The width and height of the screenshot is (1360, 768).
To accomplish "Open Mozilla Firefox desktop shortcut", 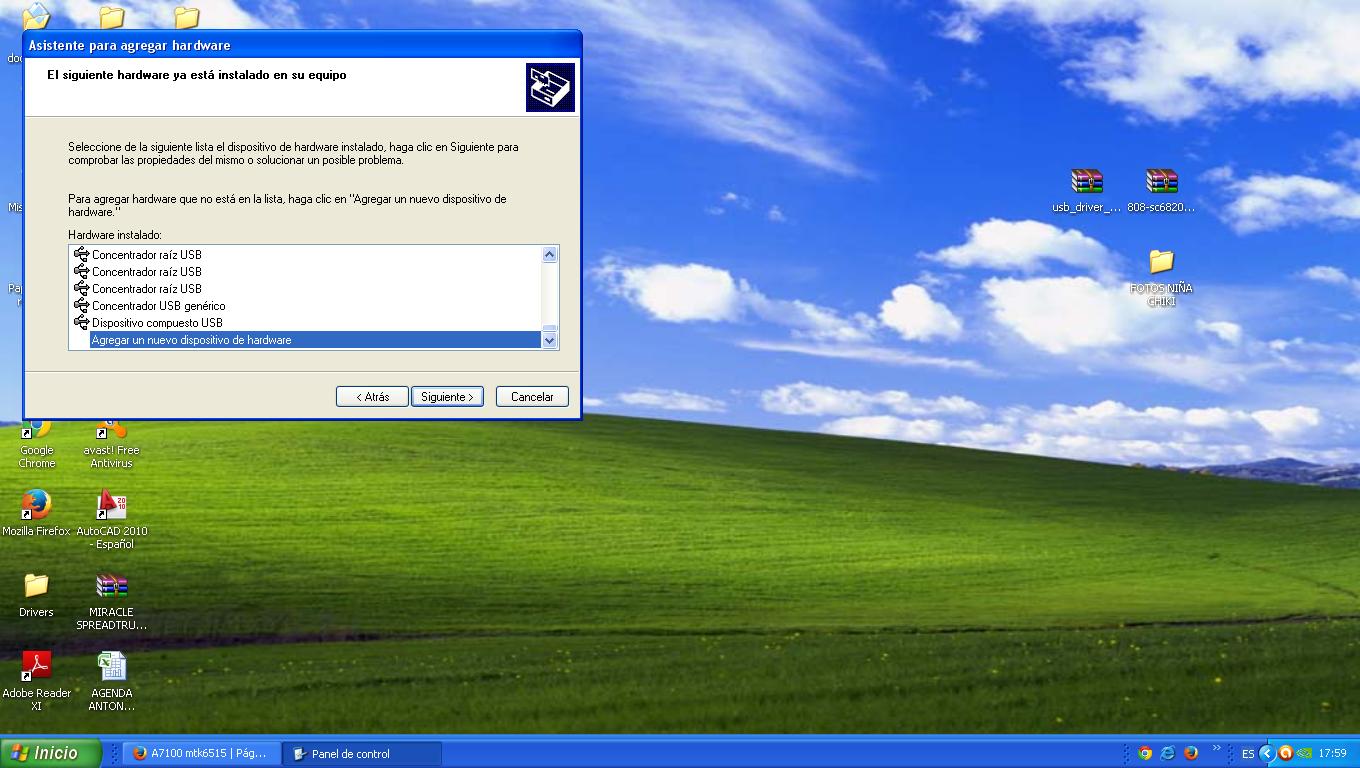I will pos(36,512).
